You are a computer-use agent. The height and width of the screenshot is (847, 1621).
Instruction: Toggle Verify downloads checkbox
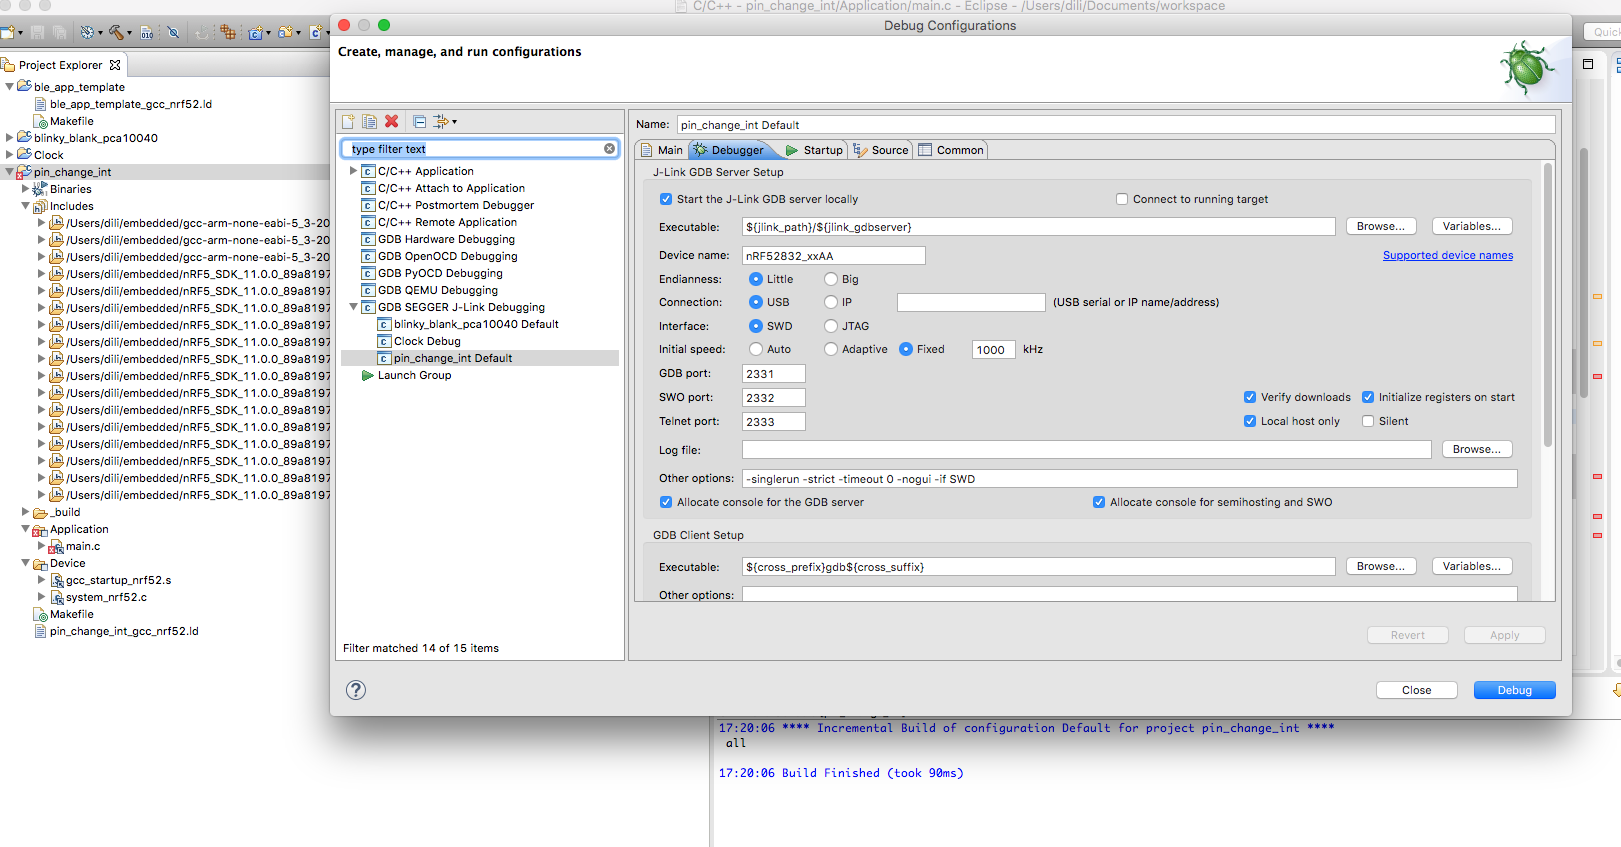pyautogui.click(x=1250, y=397)
